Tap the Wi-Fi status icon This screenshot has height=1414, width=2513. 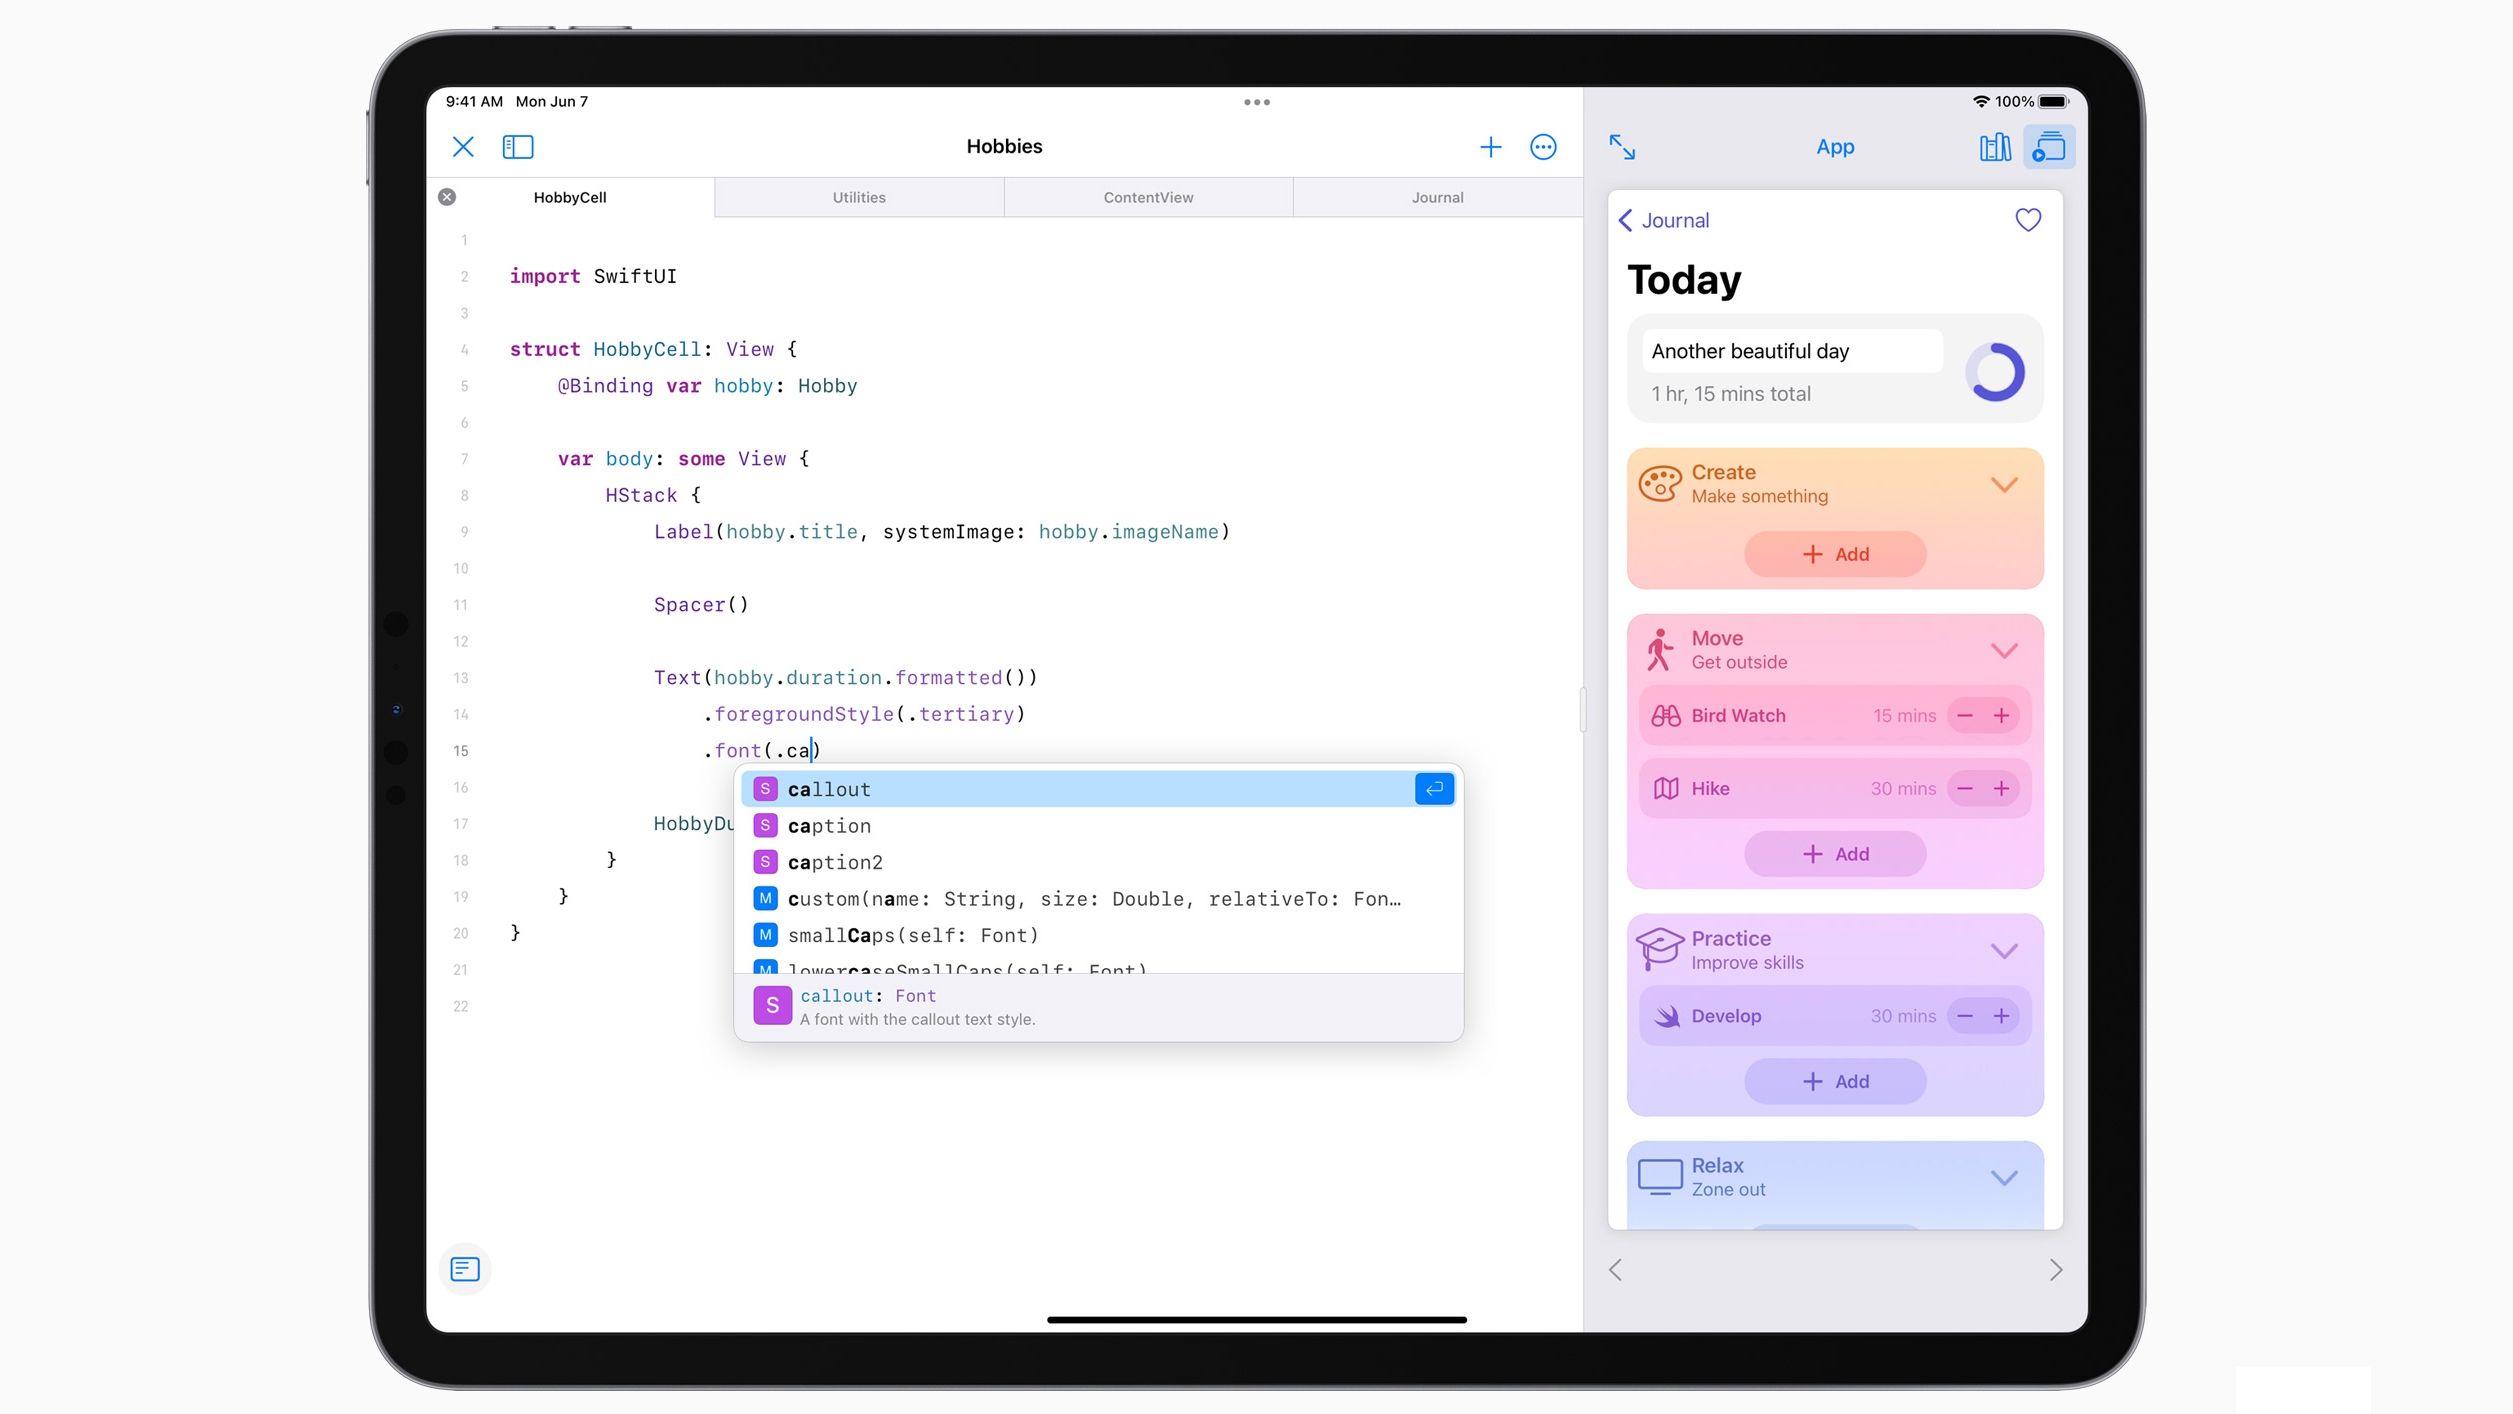tap(1980, 102)
